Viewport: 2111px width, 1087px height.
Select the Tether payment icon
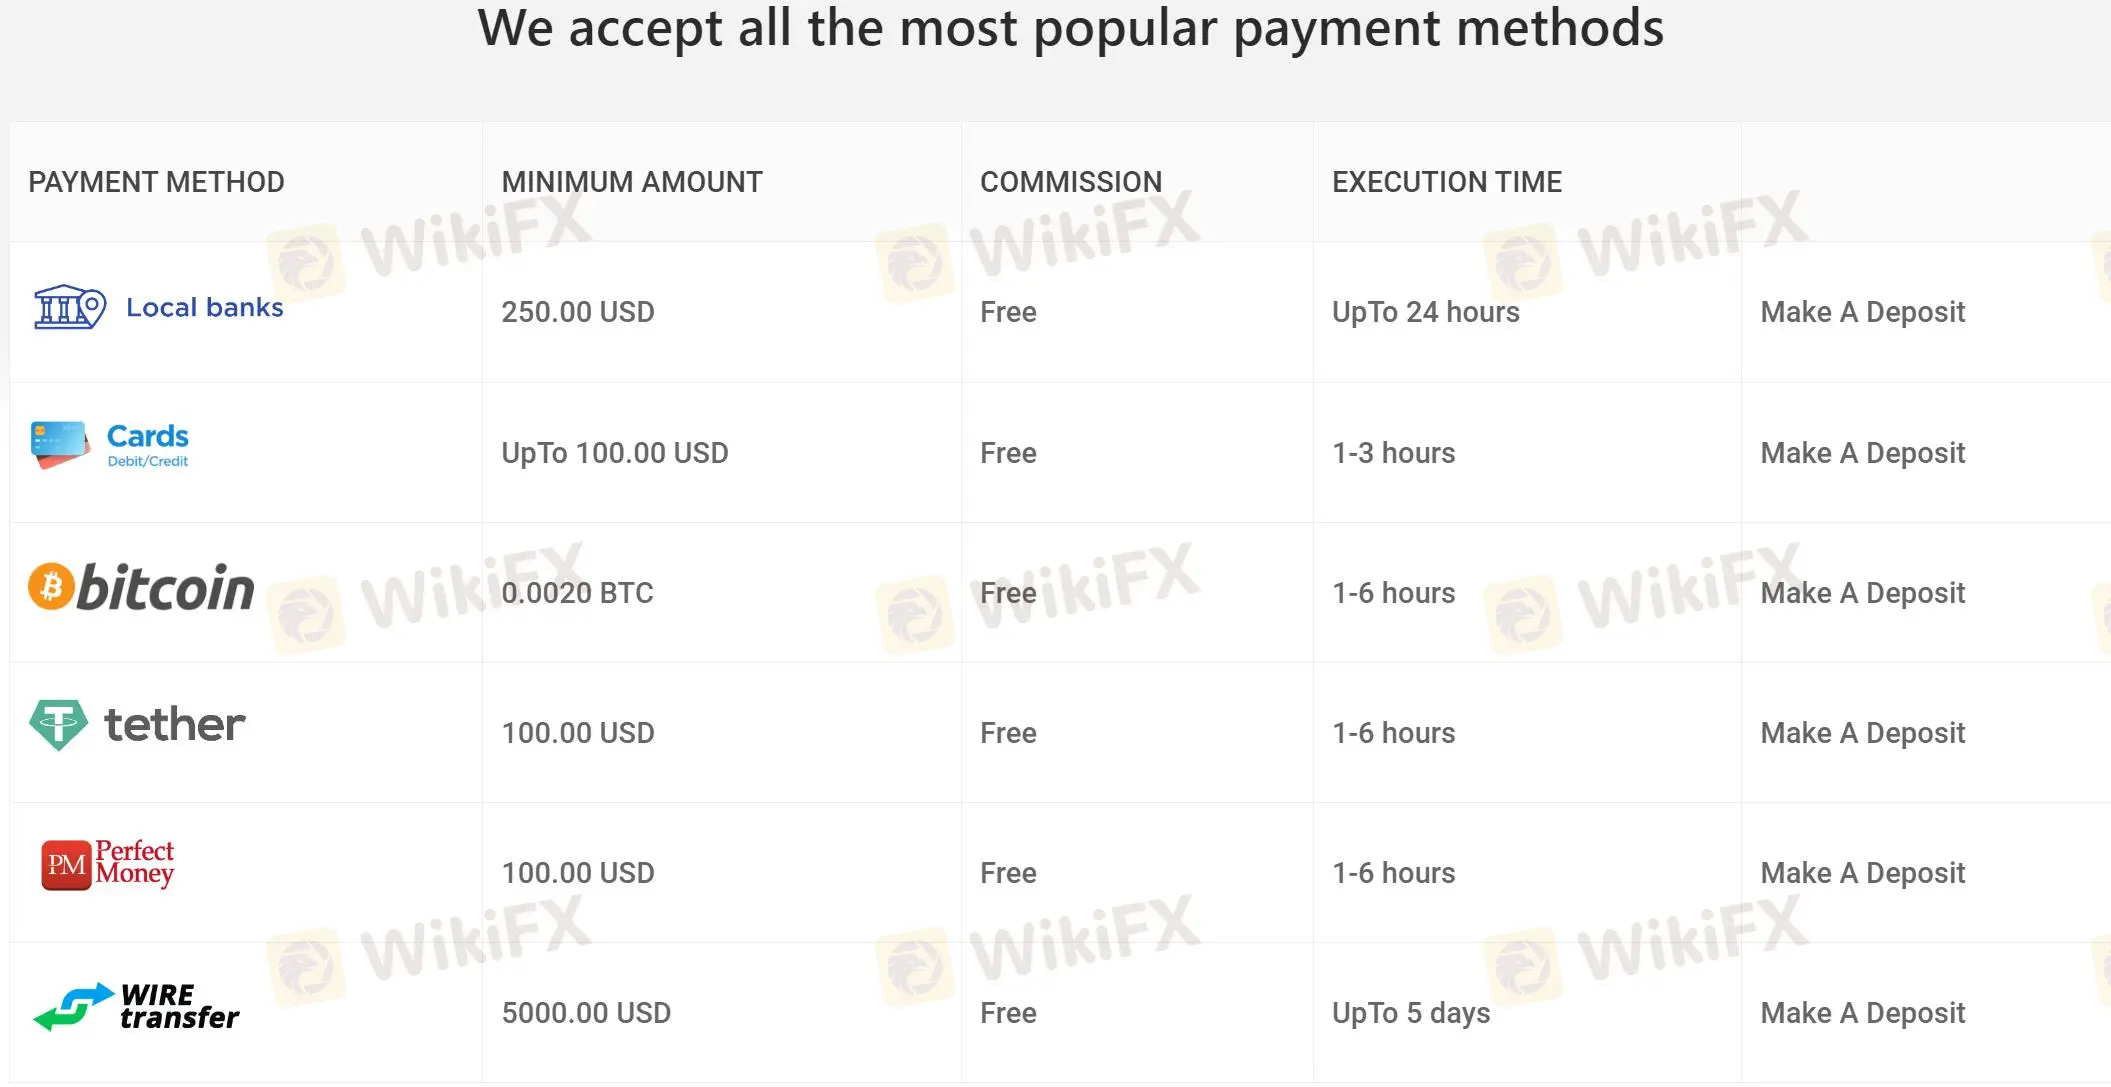pos(57,724)
